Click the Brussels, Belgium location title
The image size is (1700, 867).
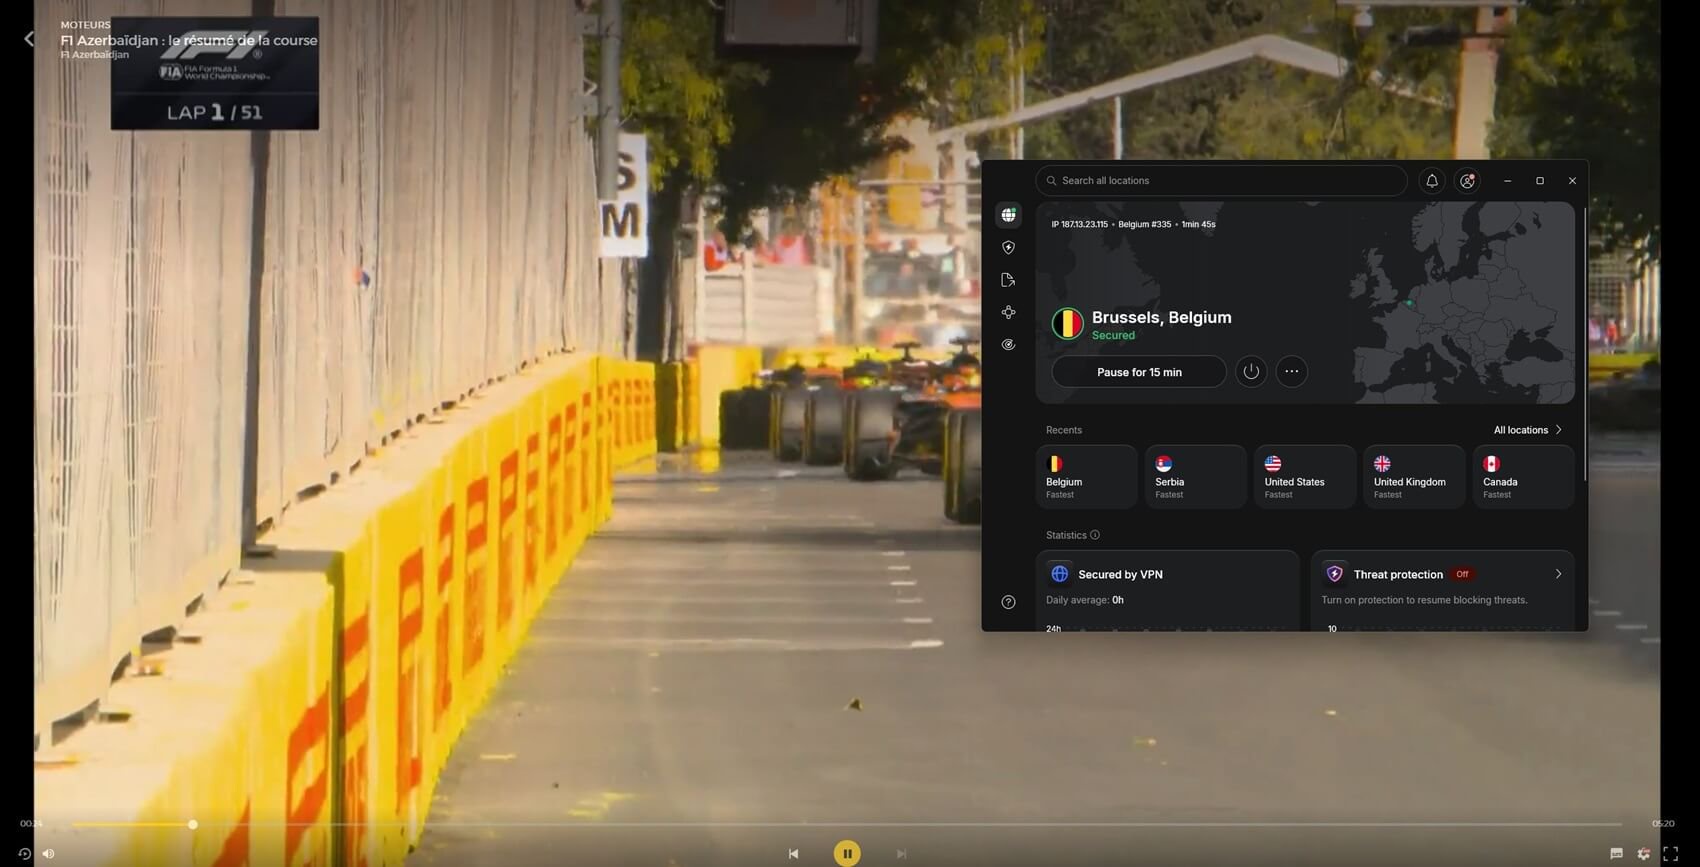tap(1161, 317)
